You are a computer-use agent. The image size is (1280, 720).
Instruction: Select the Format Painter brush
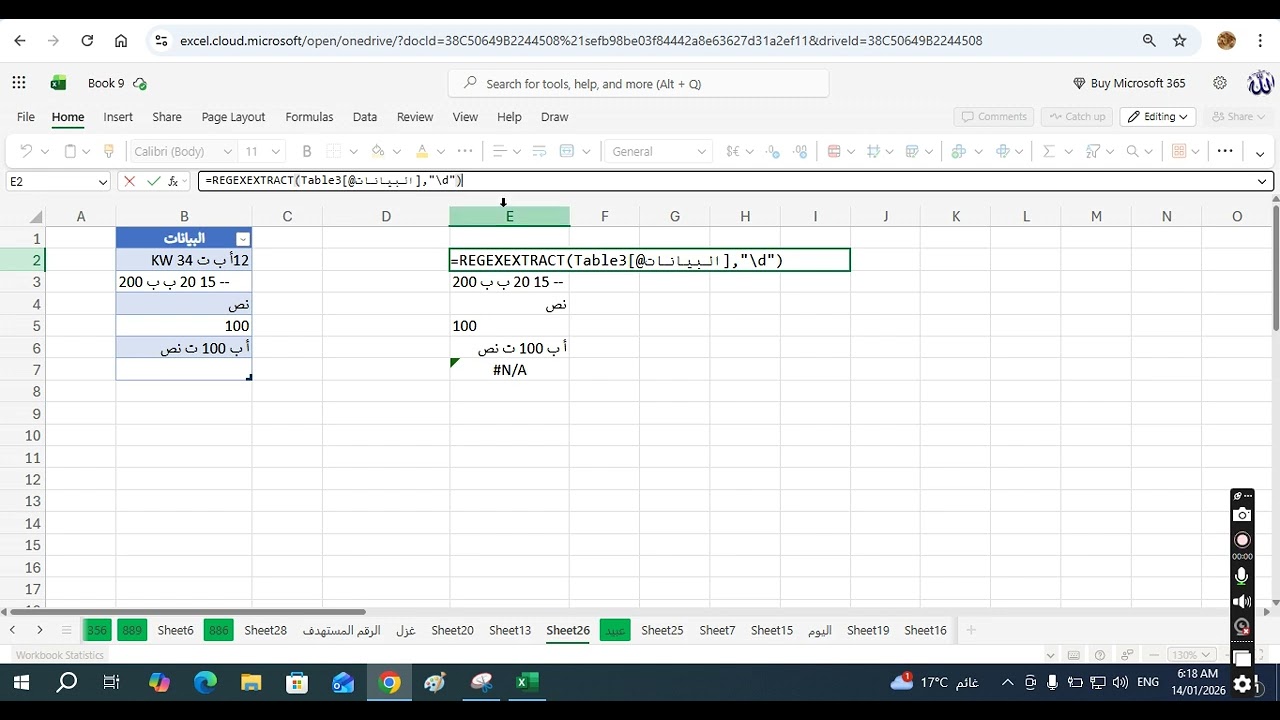point(109,151)
